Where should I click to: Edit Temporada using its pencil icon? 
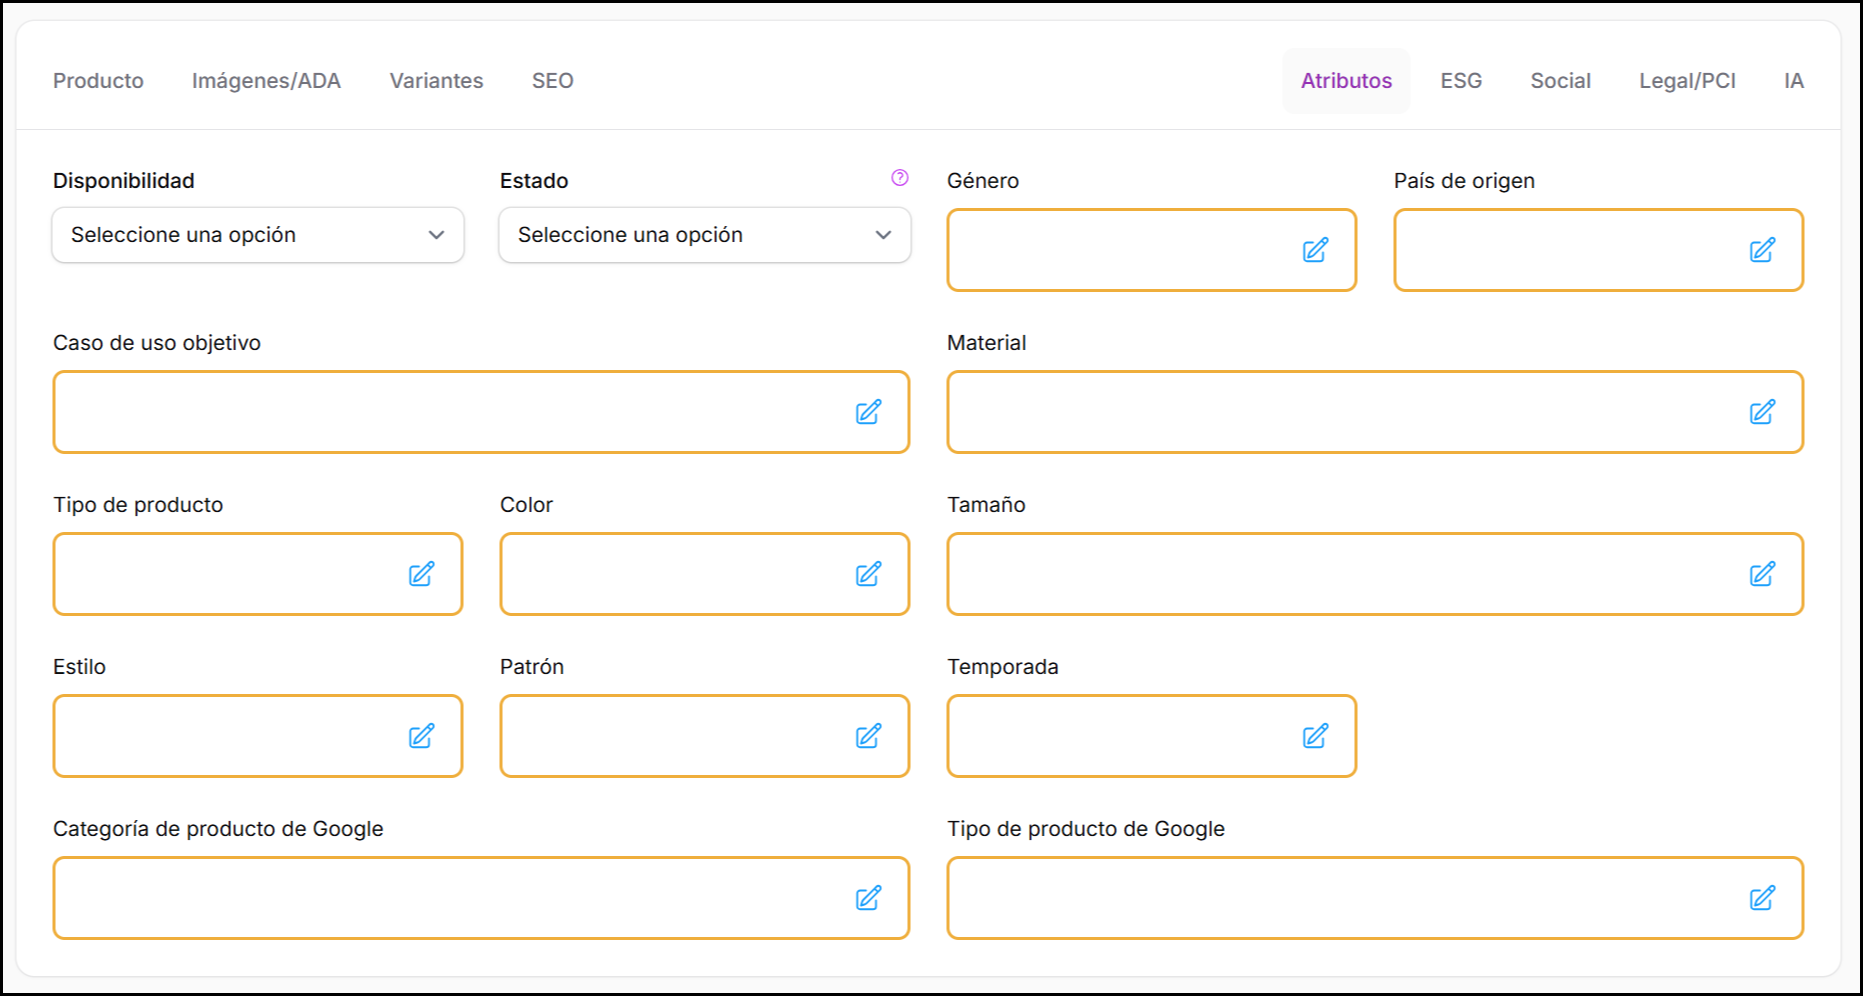(x=1315, y=736)
